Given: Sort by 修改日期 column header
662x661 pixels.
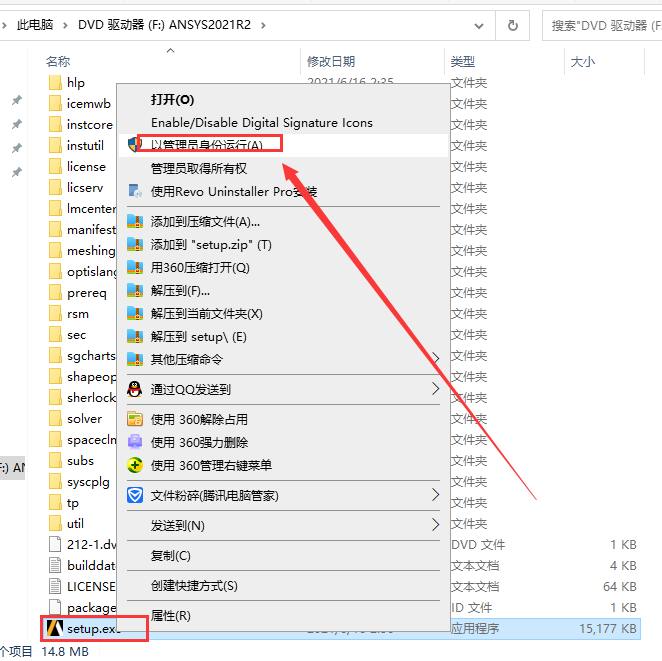Looking at the screenshot, I should coord(331,62).
